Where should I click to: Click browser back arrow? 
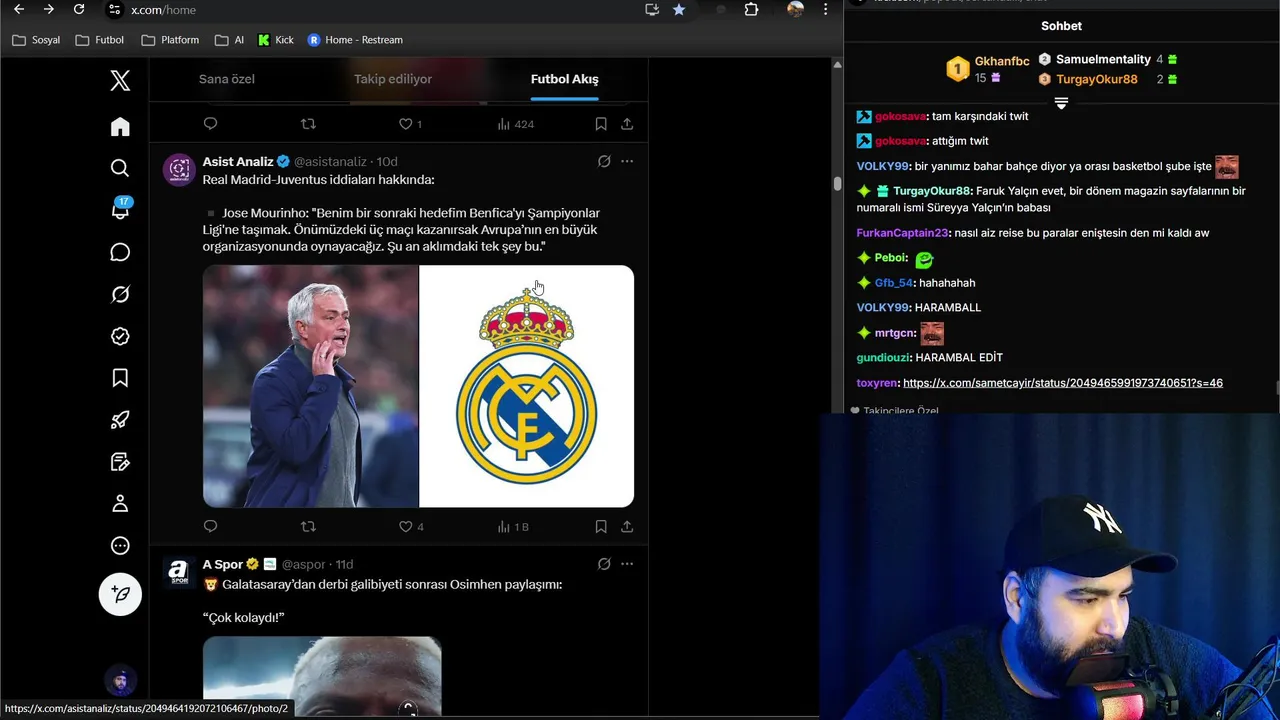pos(19,9)
